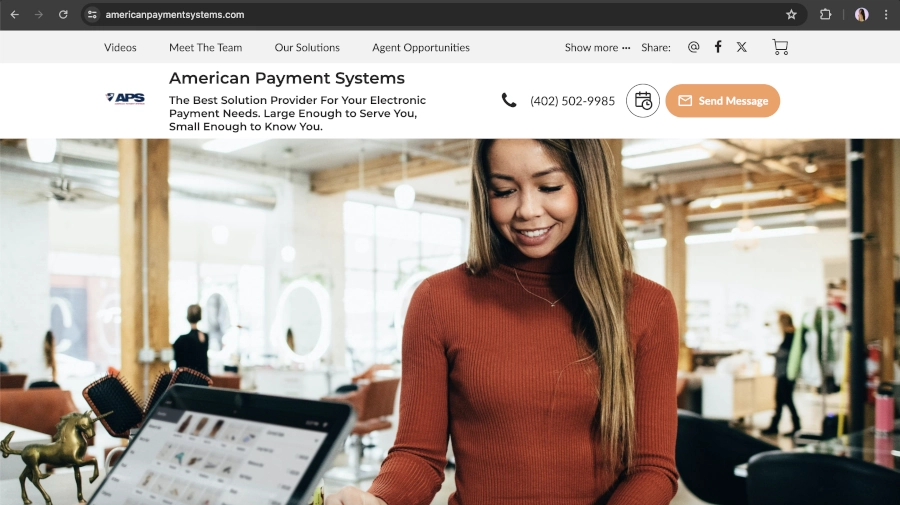Share the page on Facebook

click(717, 47)
